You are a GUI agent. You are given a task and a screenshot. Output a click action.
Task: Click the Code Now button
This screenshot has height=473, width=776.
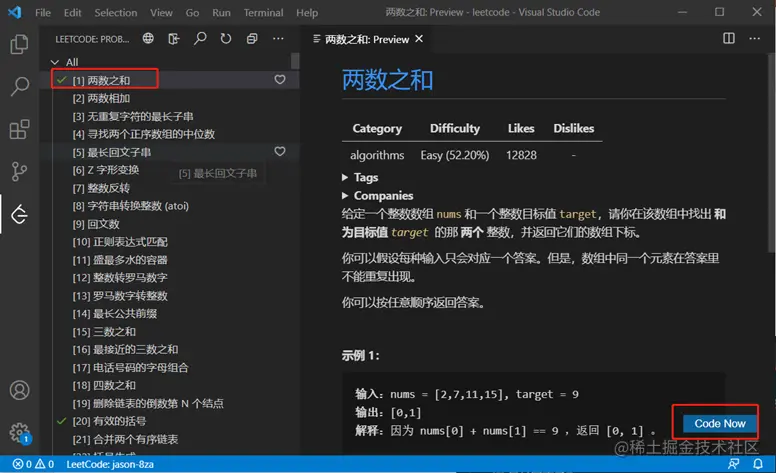(x=720, y=423)
